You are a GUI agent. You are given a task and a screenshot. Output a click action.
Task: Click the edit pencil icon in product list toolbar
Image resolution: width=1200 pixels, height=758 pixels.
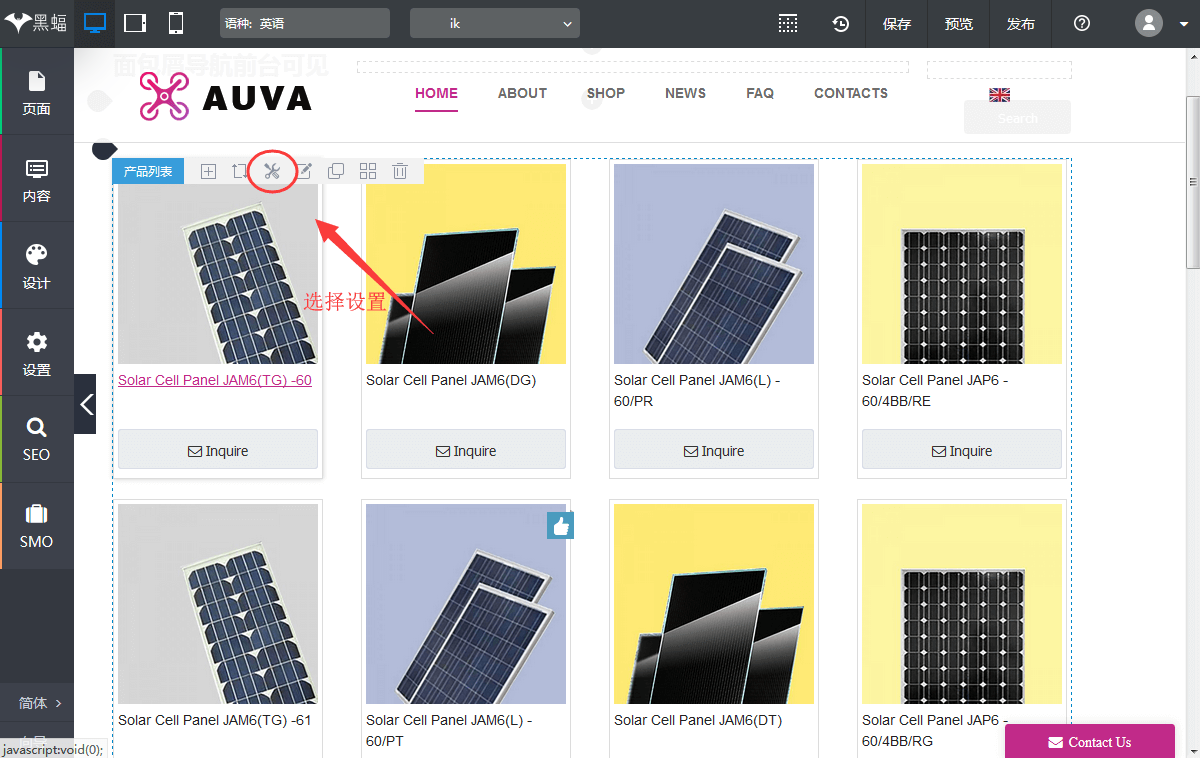(304, 171)
